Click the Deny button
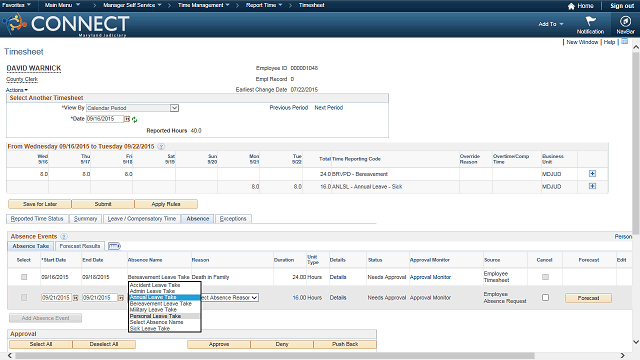Screen dimensions: 640x360 pos(282,344)
